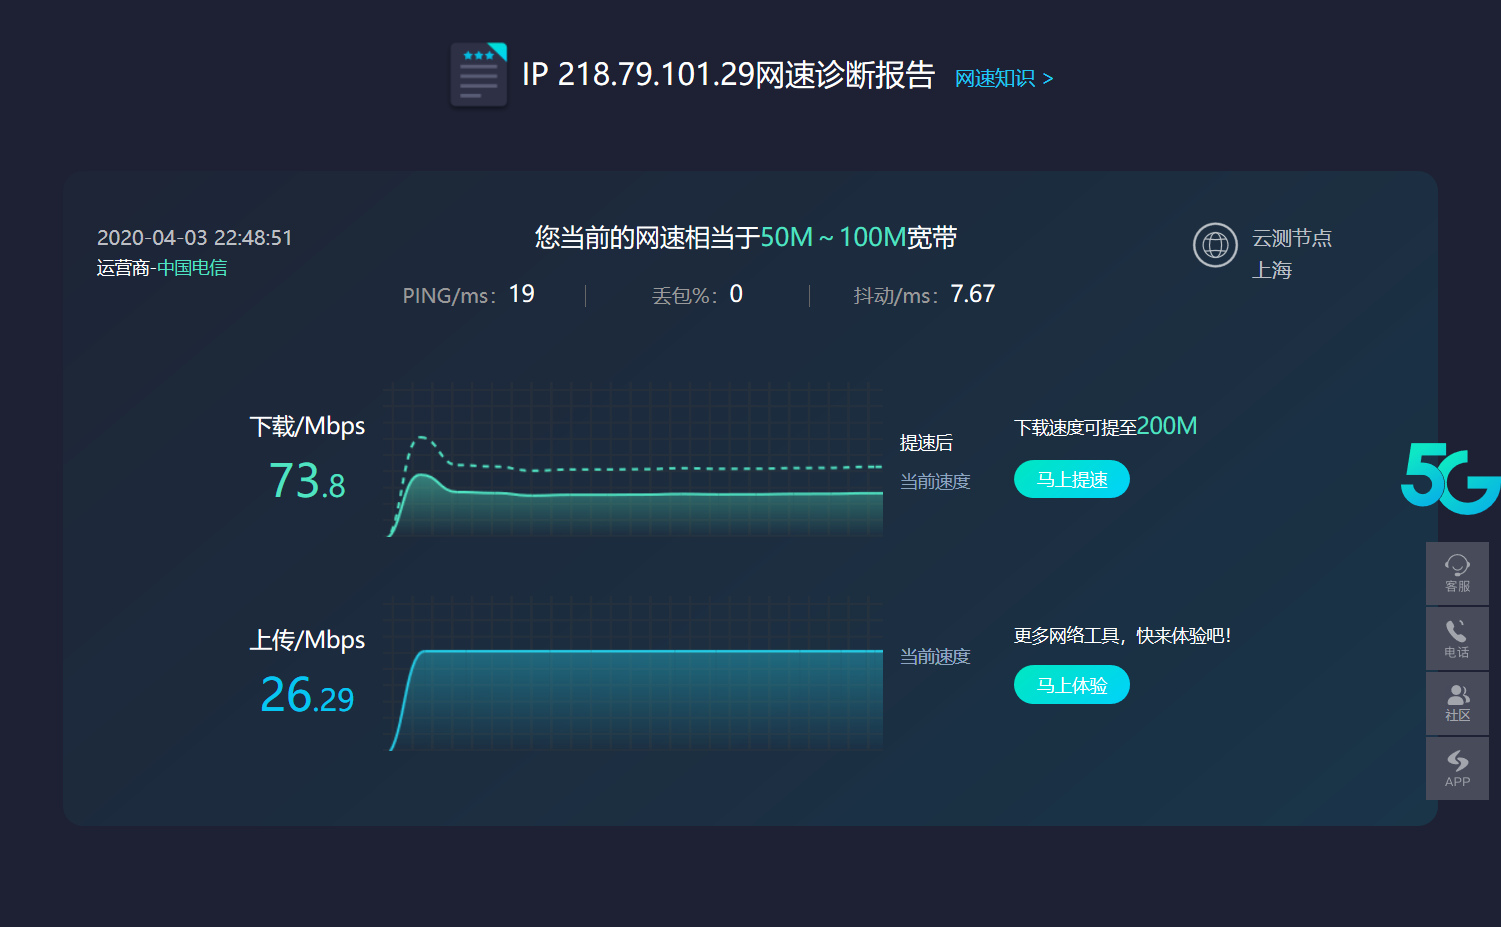Screen dimensions: 1501x927
Task: Open the 网速知识 knowledge link
Action: tap(995, 78)
